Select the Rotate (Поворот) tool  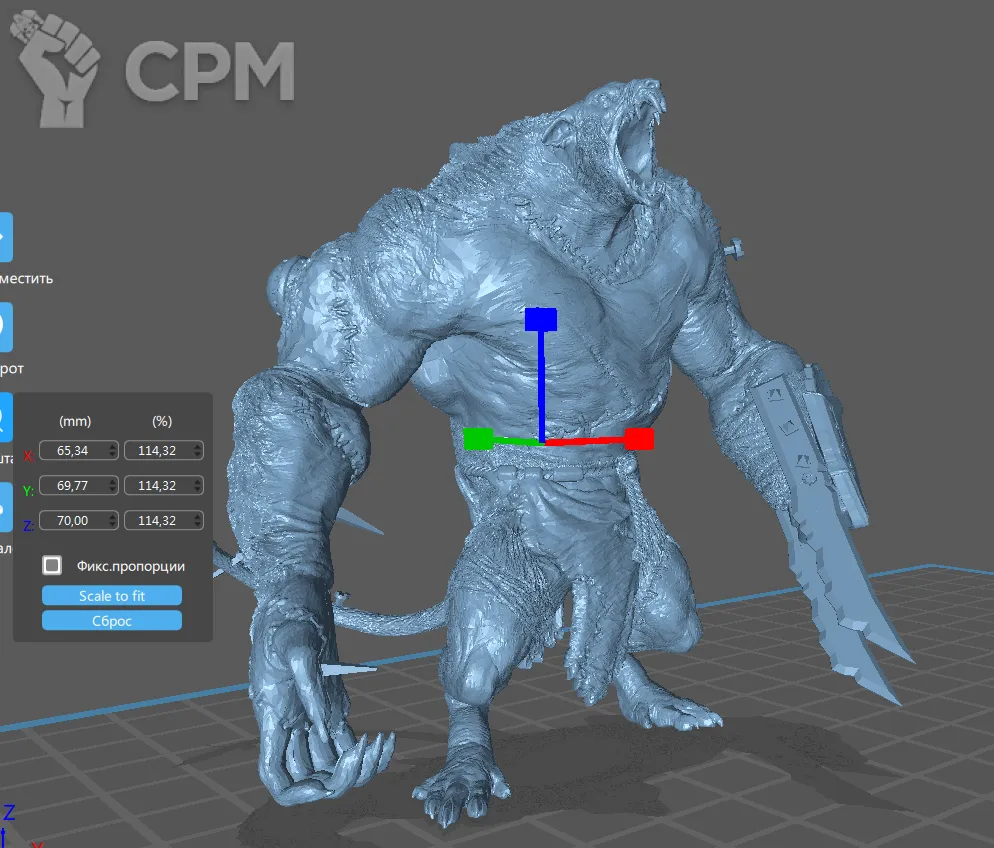(x=5, y=327)
